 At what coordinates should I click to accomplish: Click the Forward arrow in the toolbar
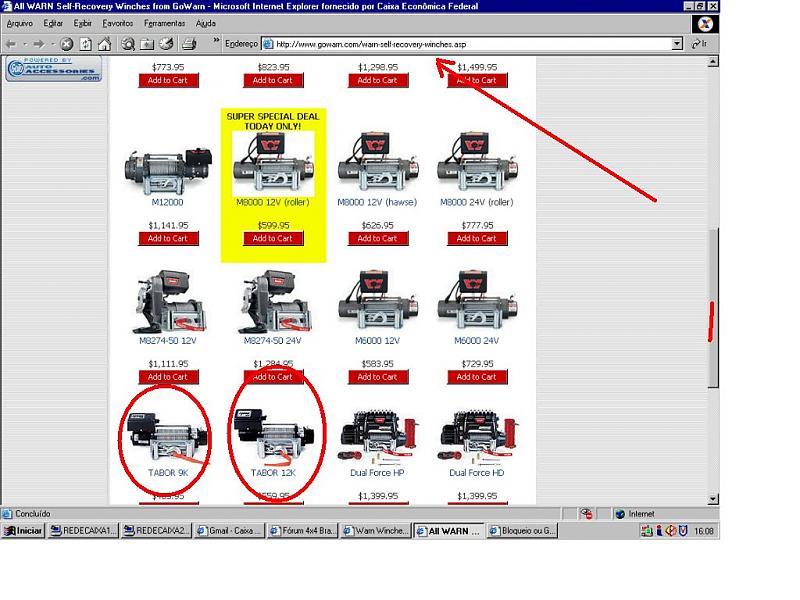point(39,44)
